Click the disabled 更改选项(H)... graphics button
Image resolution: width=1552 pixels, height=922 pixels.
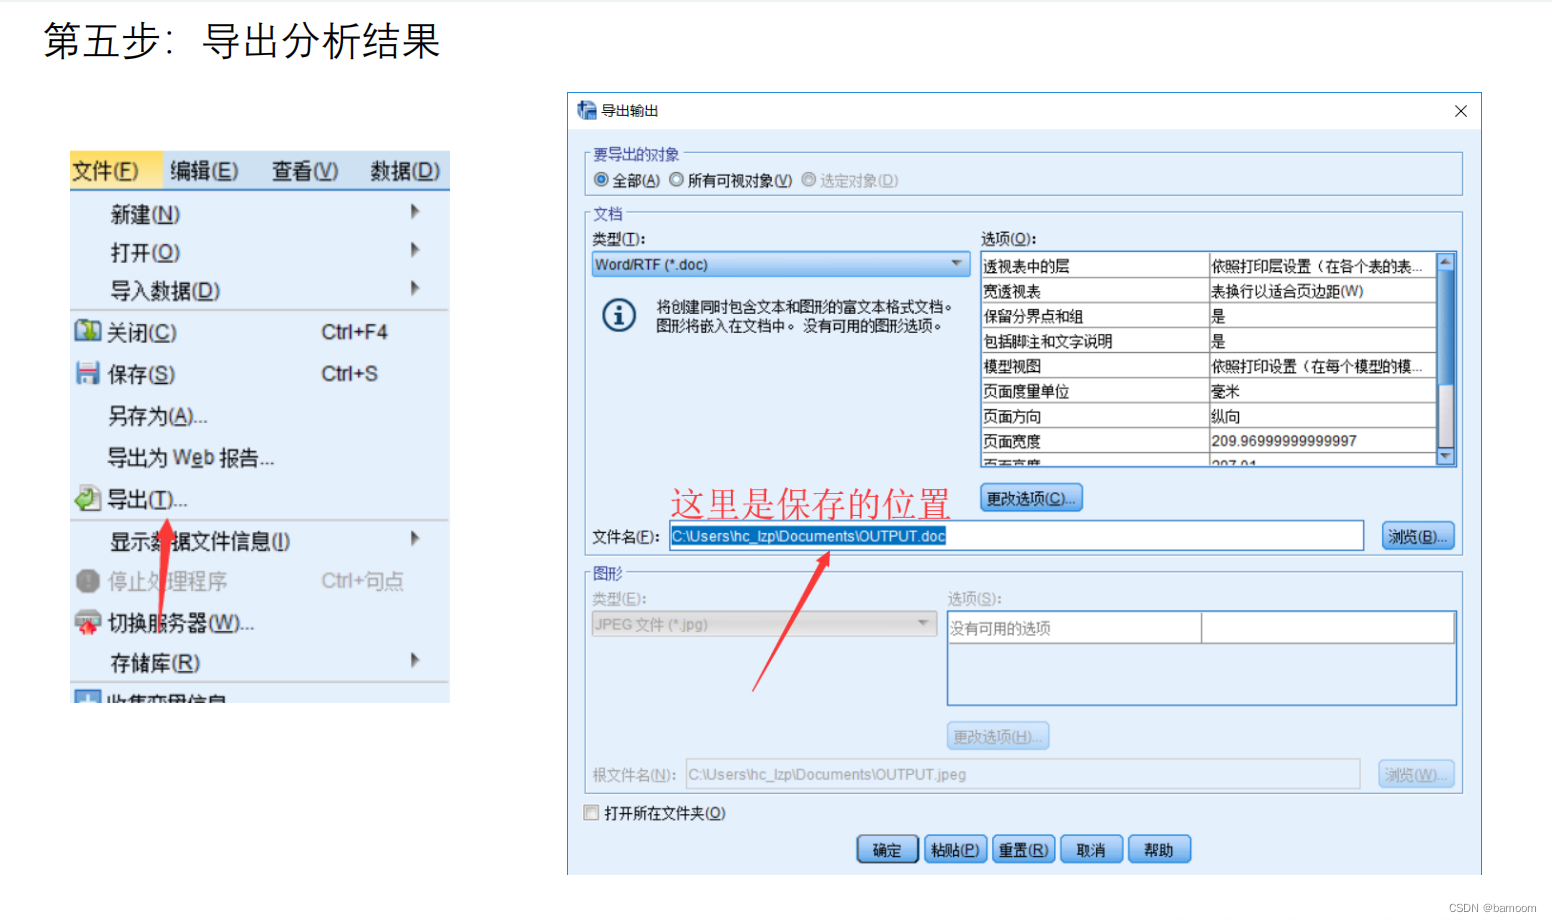pyautogui.click(x=998, y=736)
